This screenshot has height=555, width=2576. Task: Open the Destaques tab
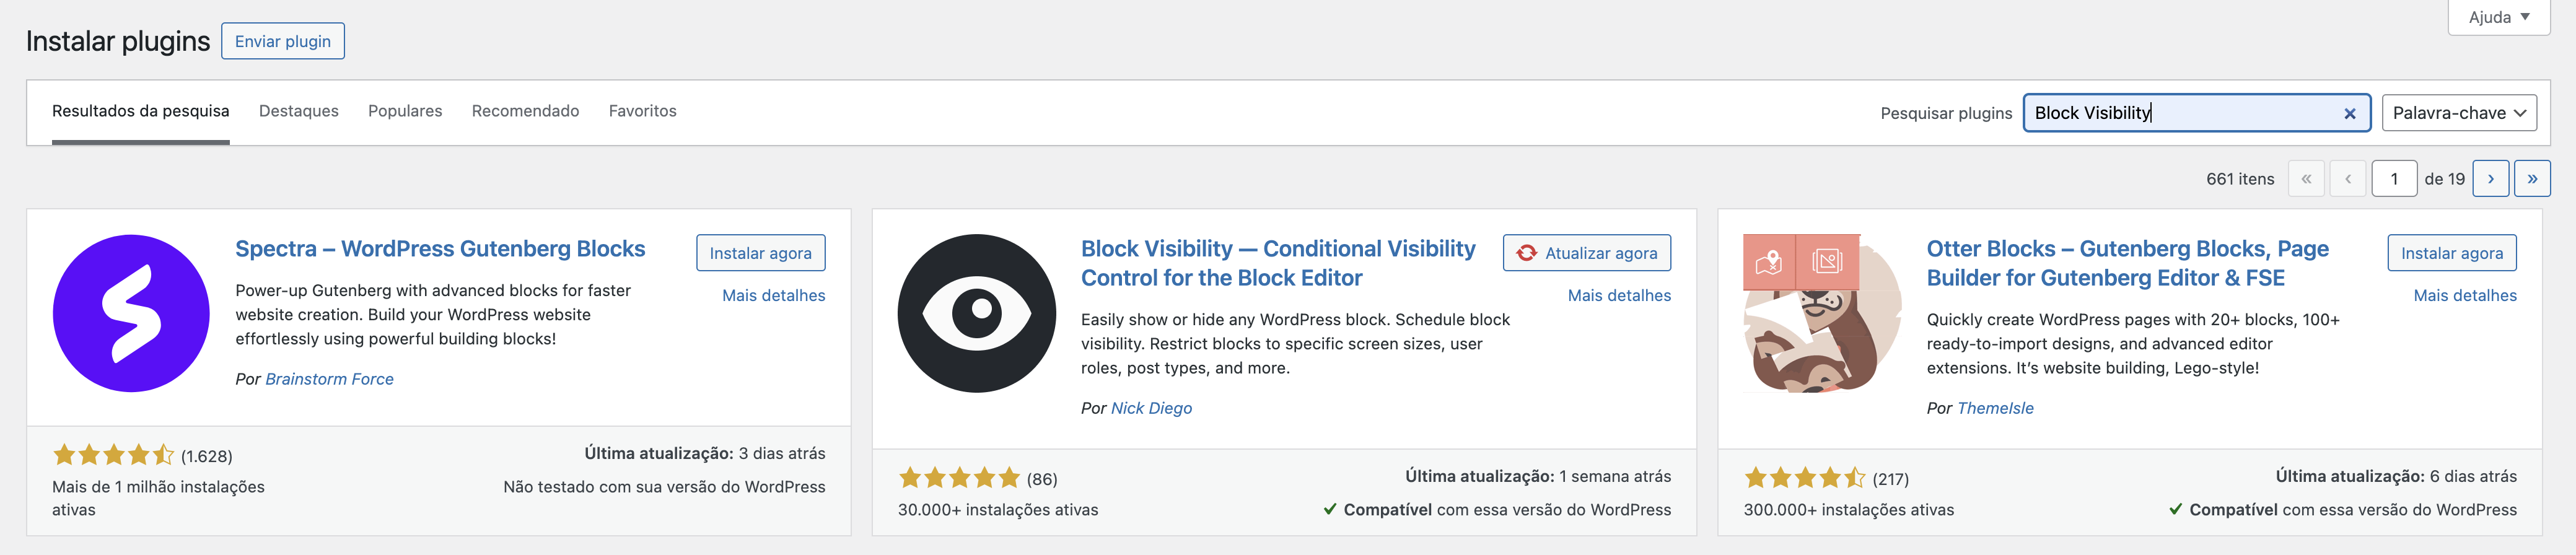299,111
